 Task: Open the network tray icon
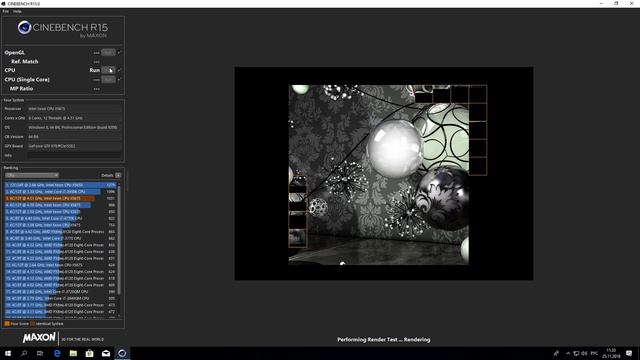576,353
